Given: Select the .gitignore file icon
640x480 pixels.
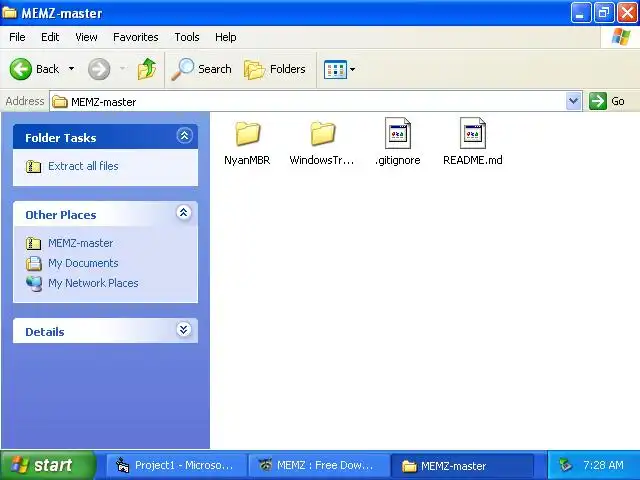Looking at the screenshot, I should (x=398, y=133).
